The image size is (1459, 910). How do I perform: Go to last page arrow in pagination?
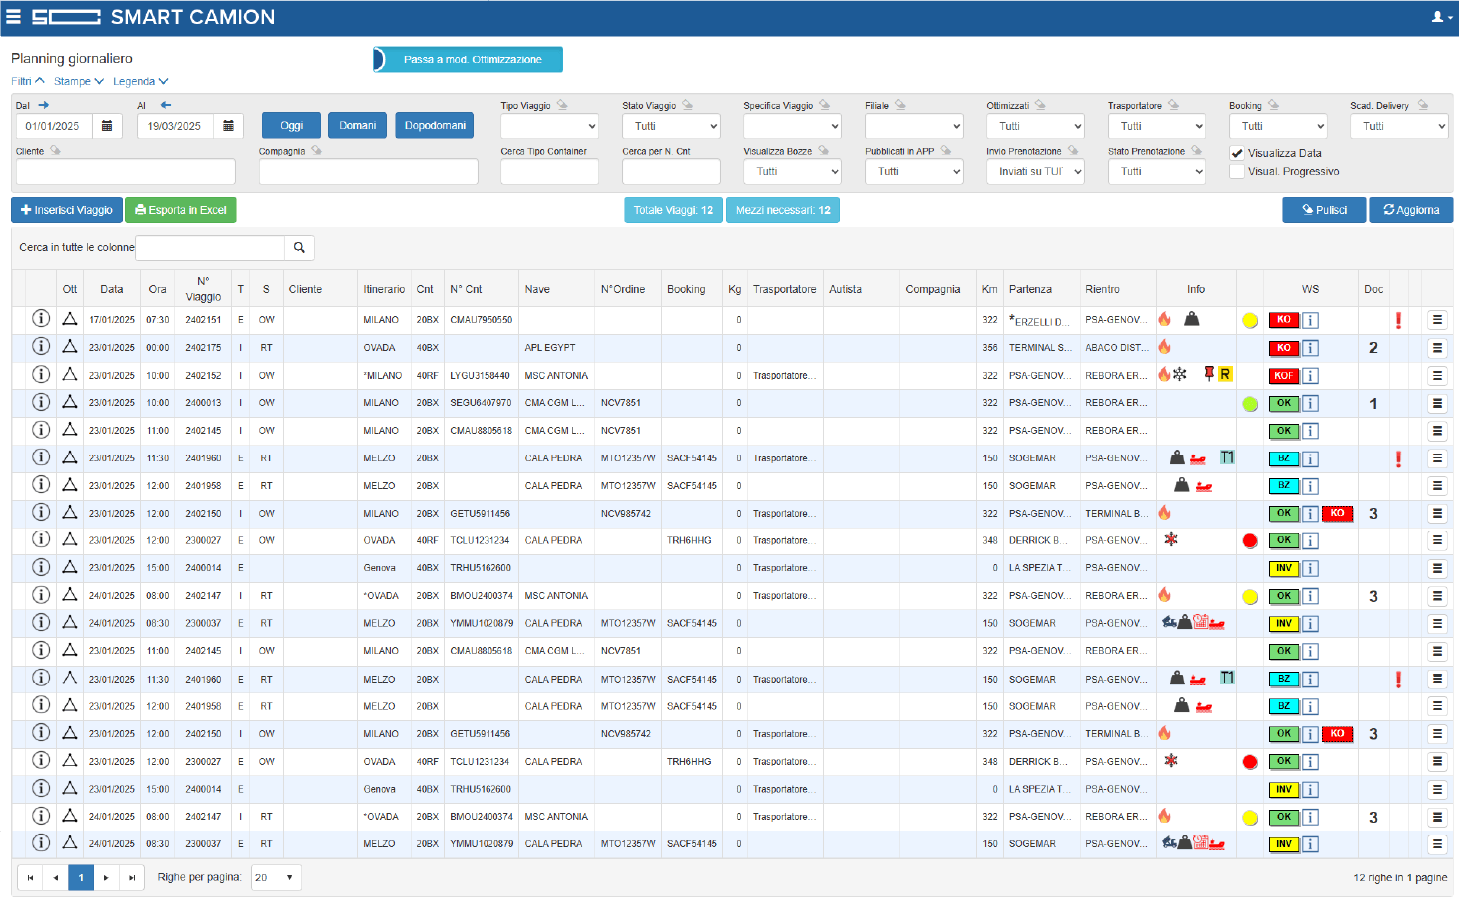coord(132,878)
